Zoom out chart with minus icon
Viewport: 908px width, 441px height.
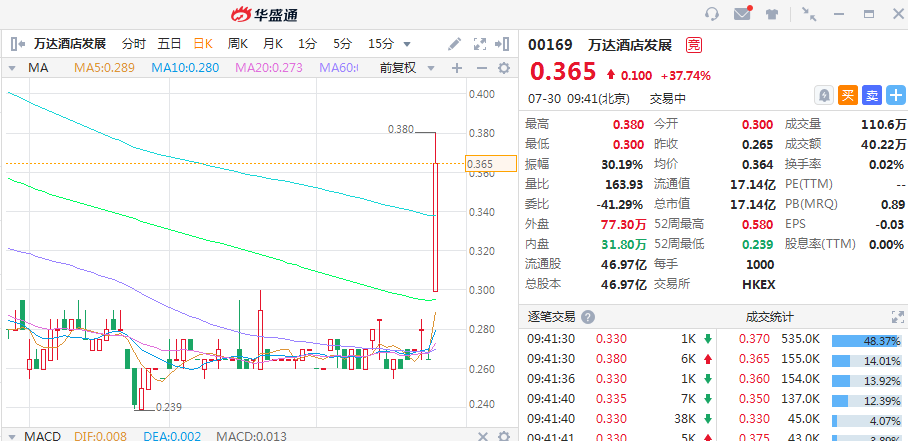[x=481, y=68]
